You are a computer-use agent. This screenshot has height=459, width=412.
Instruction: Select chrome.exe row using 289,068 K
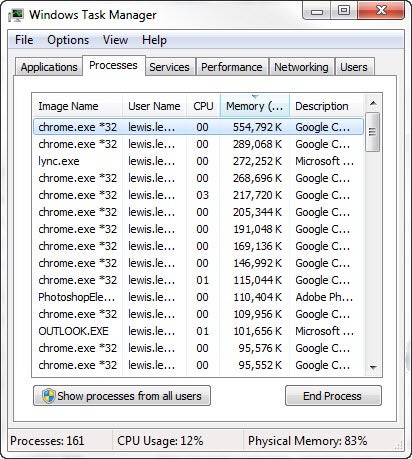[198, 144]
